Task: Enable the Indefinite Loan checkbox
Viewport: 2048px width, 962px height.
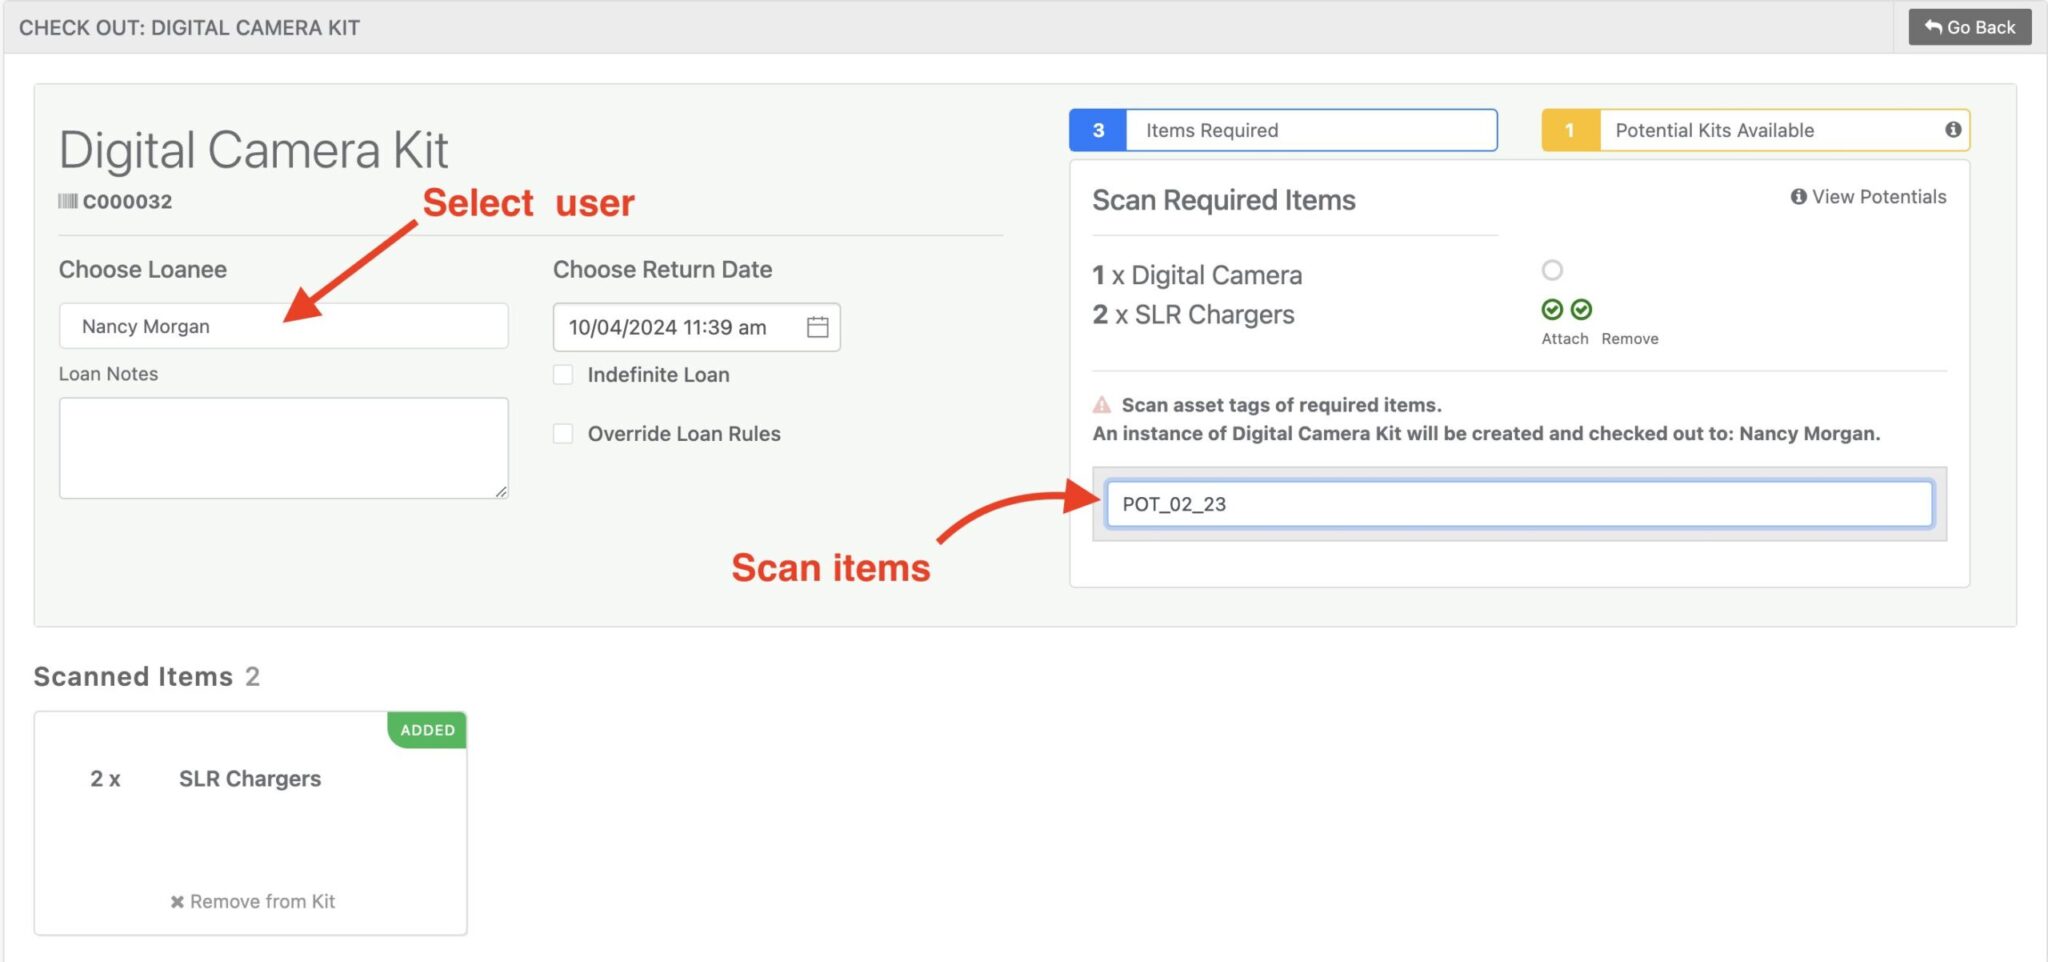Action: pyautogui.click(x=564, y=375)
